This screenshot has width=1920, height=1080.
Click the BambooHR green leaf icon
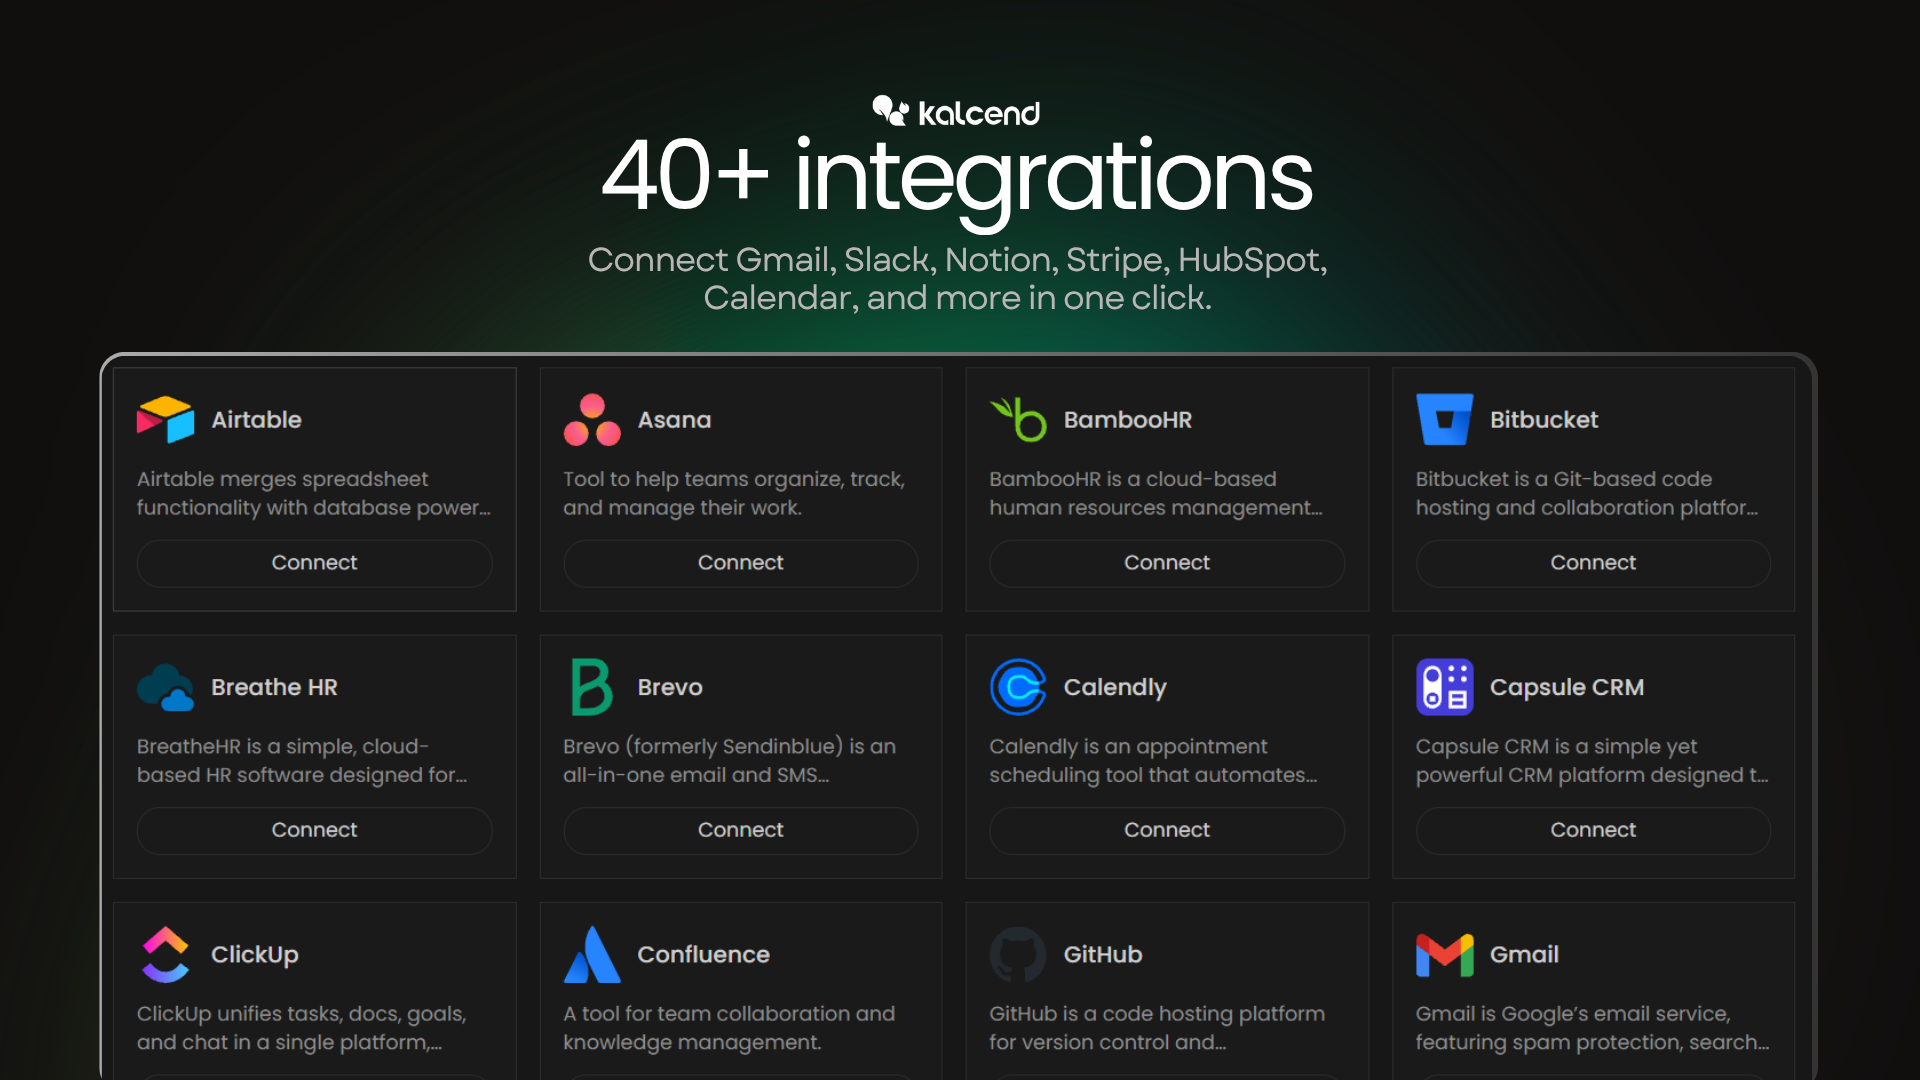(x=1018, y=420)
